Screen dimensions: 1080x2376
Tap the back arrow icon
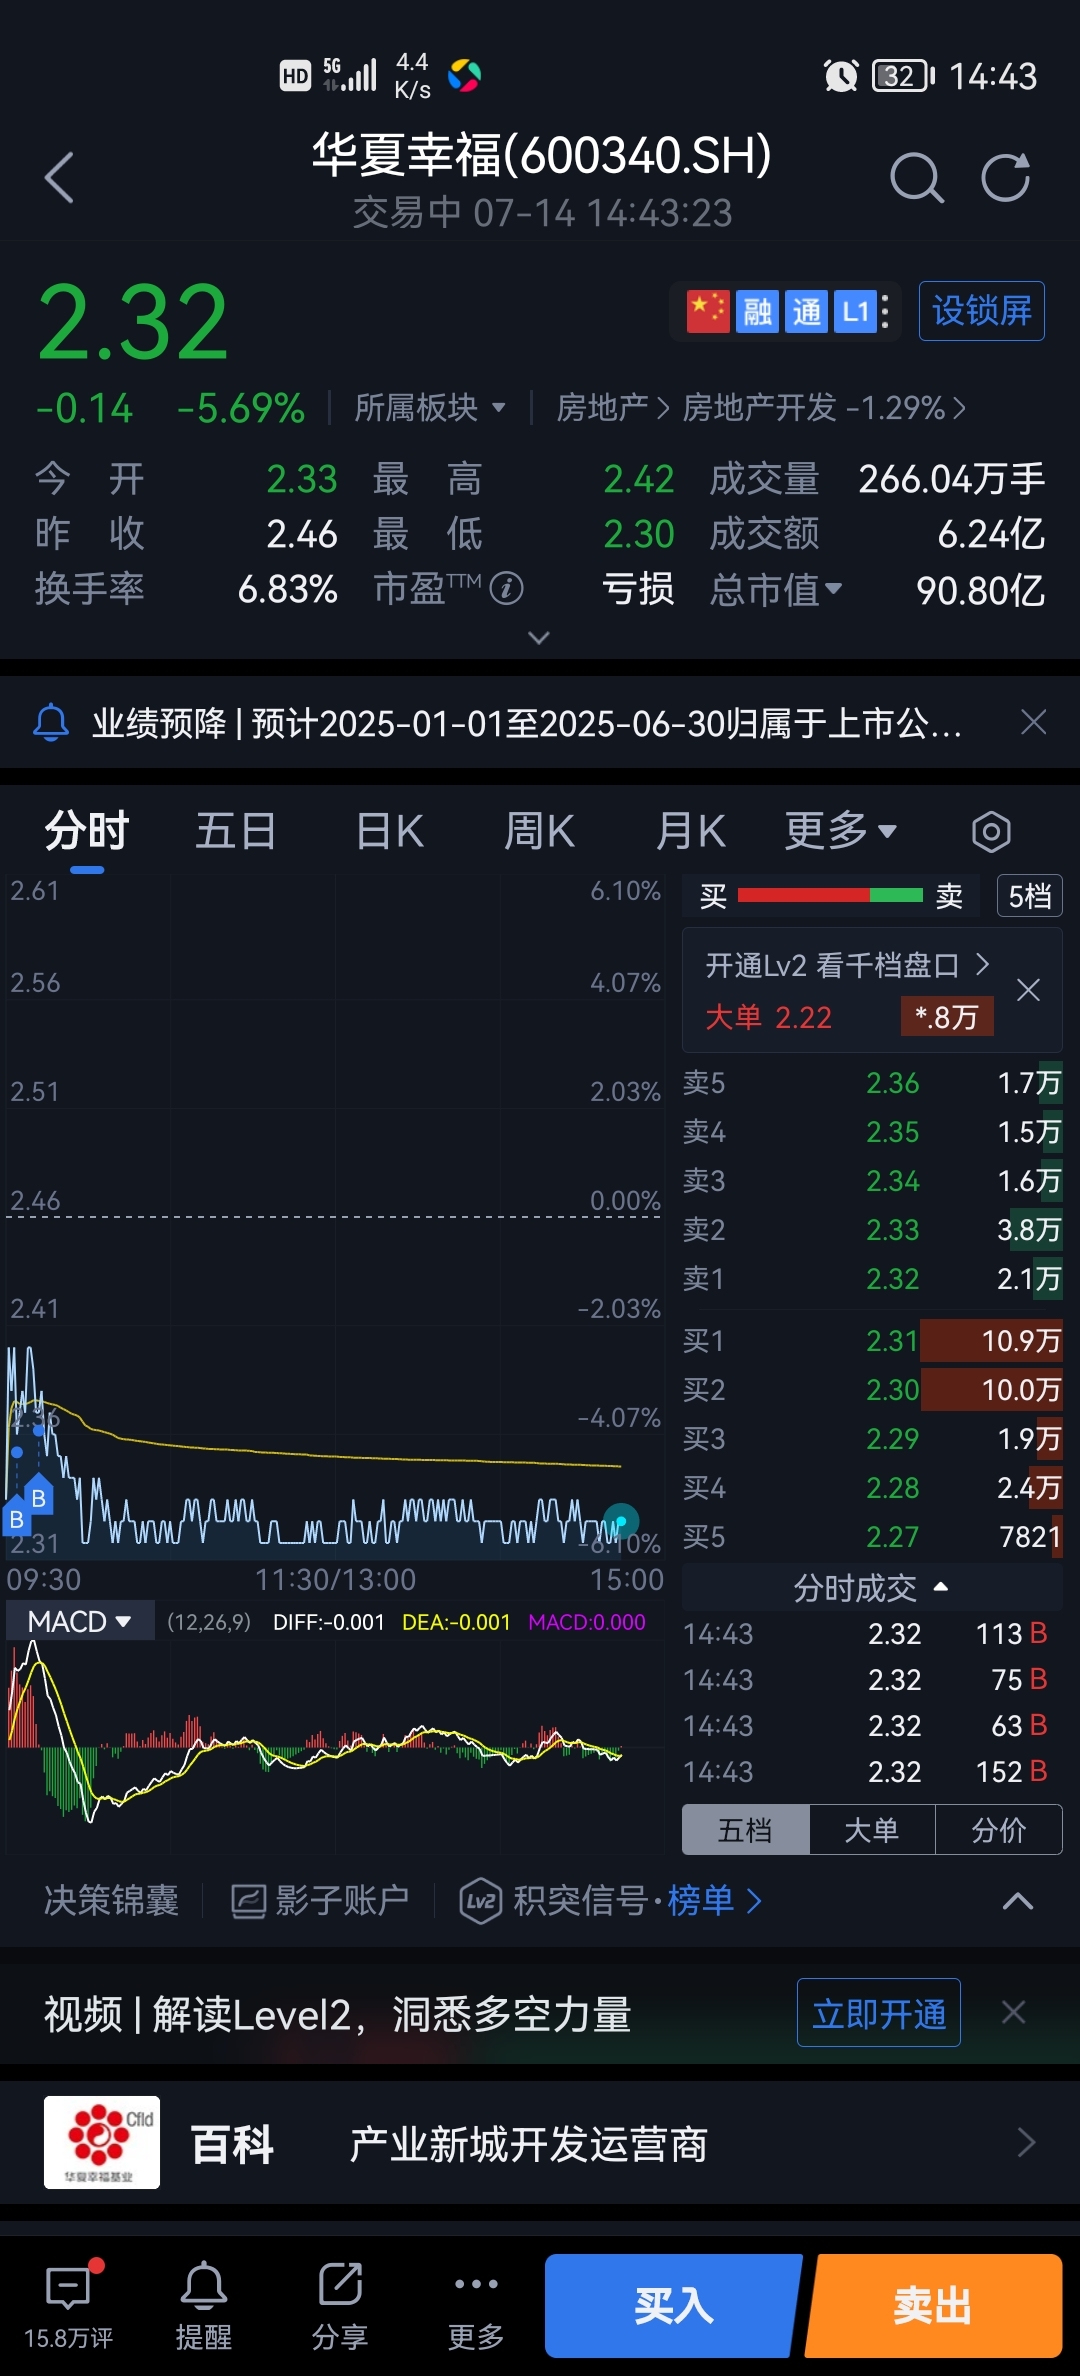(60, 178)
